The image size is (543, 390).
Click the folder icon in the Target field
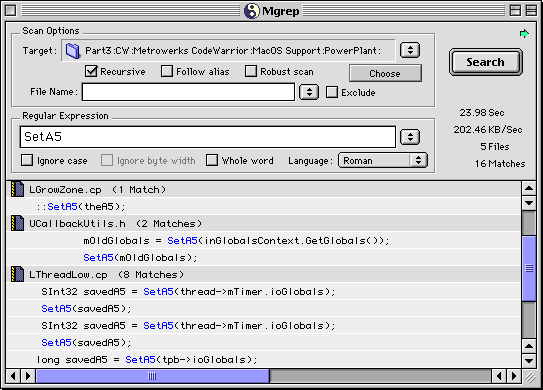(73, 51)
